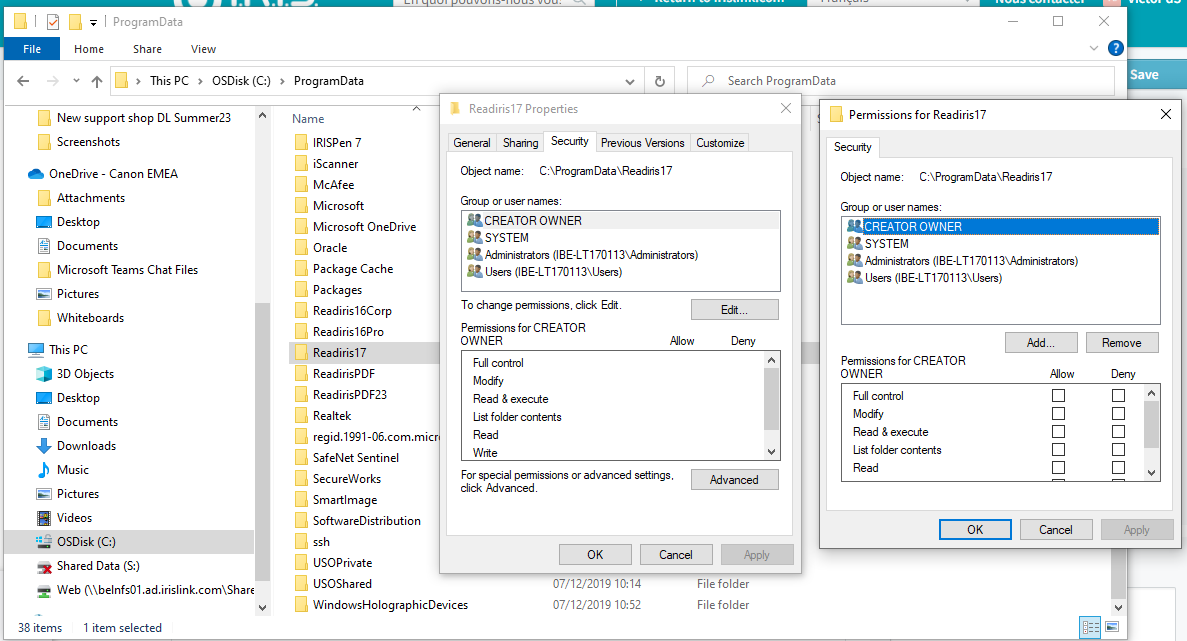This screenshot has height=641, width=1187.
Task: Check Allow for Full control
Action: (x=1058, y=396)
